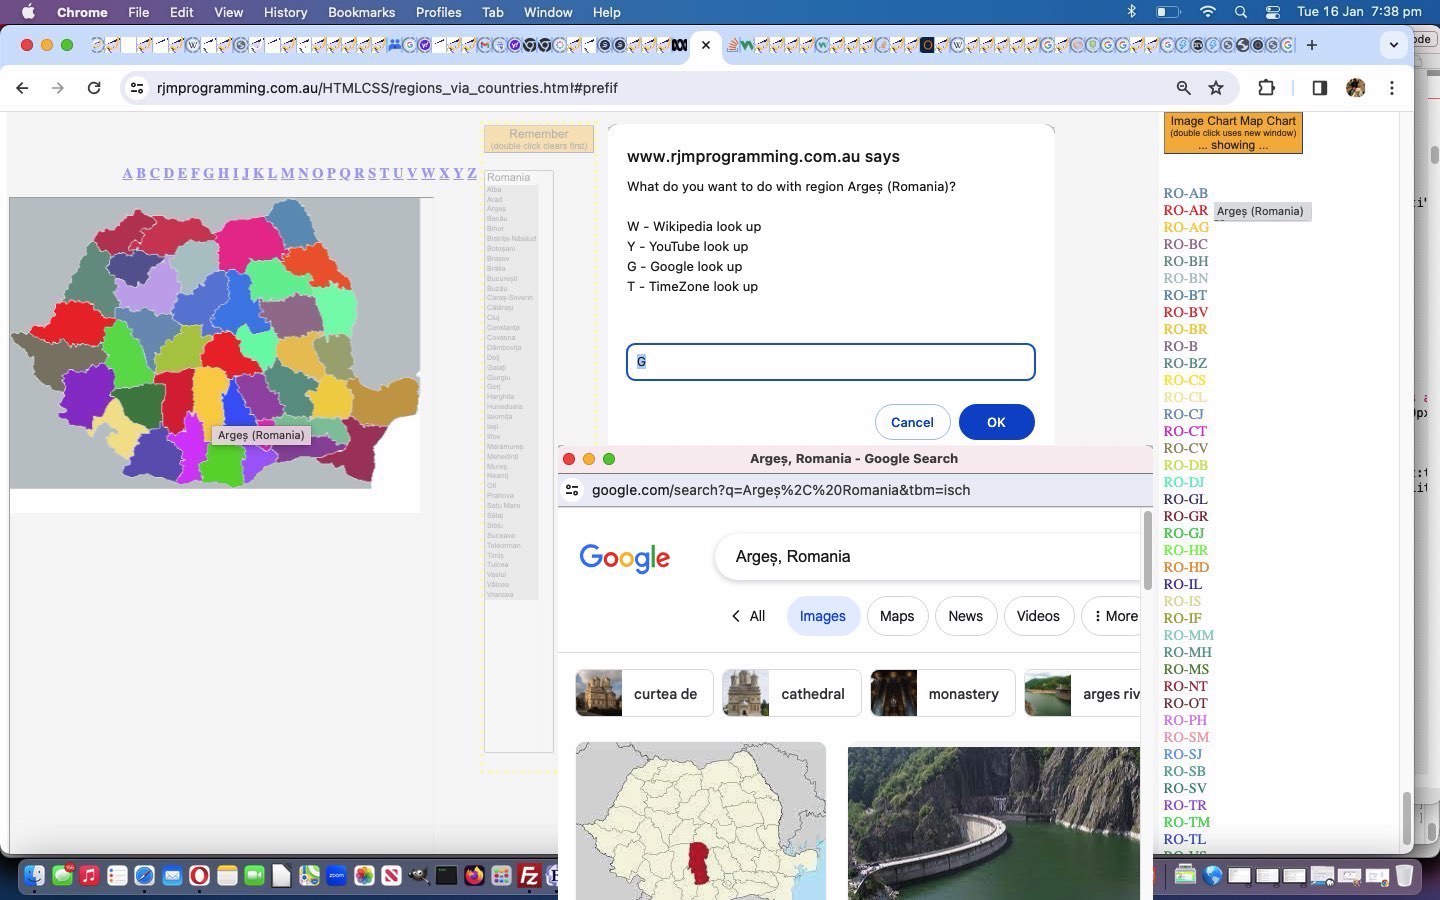Click the RO-TM region link
1440x900 pixels.
(1186, 822)
